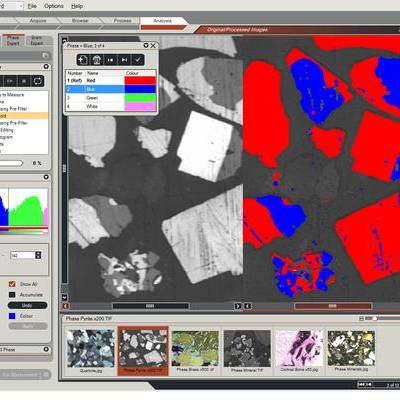Image resolution: width=400 pixels, height=400 pixels.
Task: Click the Run Measurement button
Action: [24, 374]
